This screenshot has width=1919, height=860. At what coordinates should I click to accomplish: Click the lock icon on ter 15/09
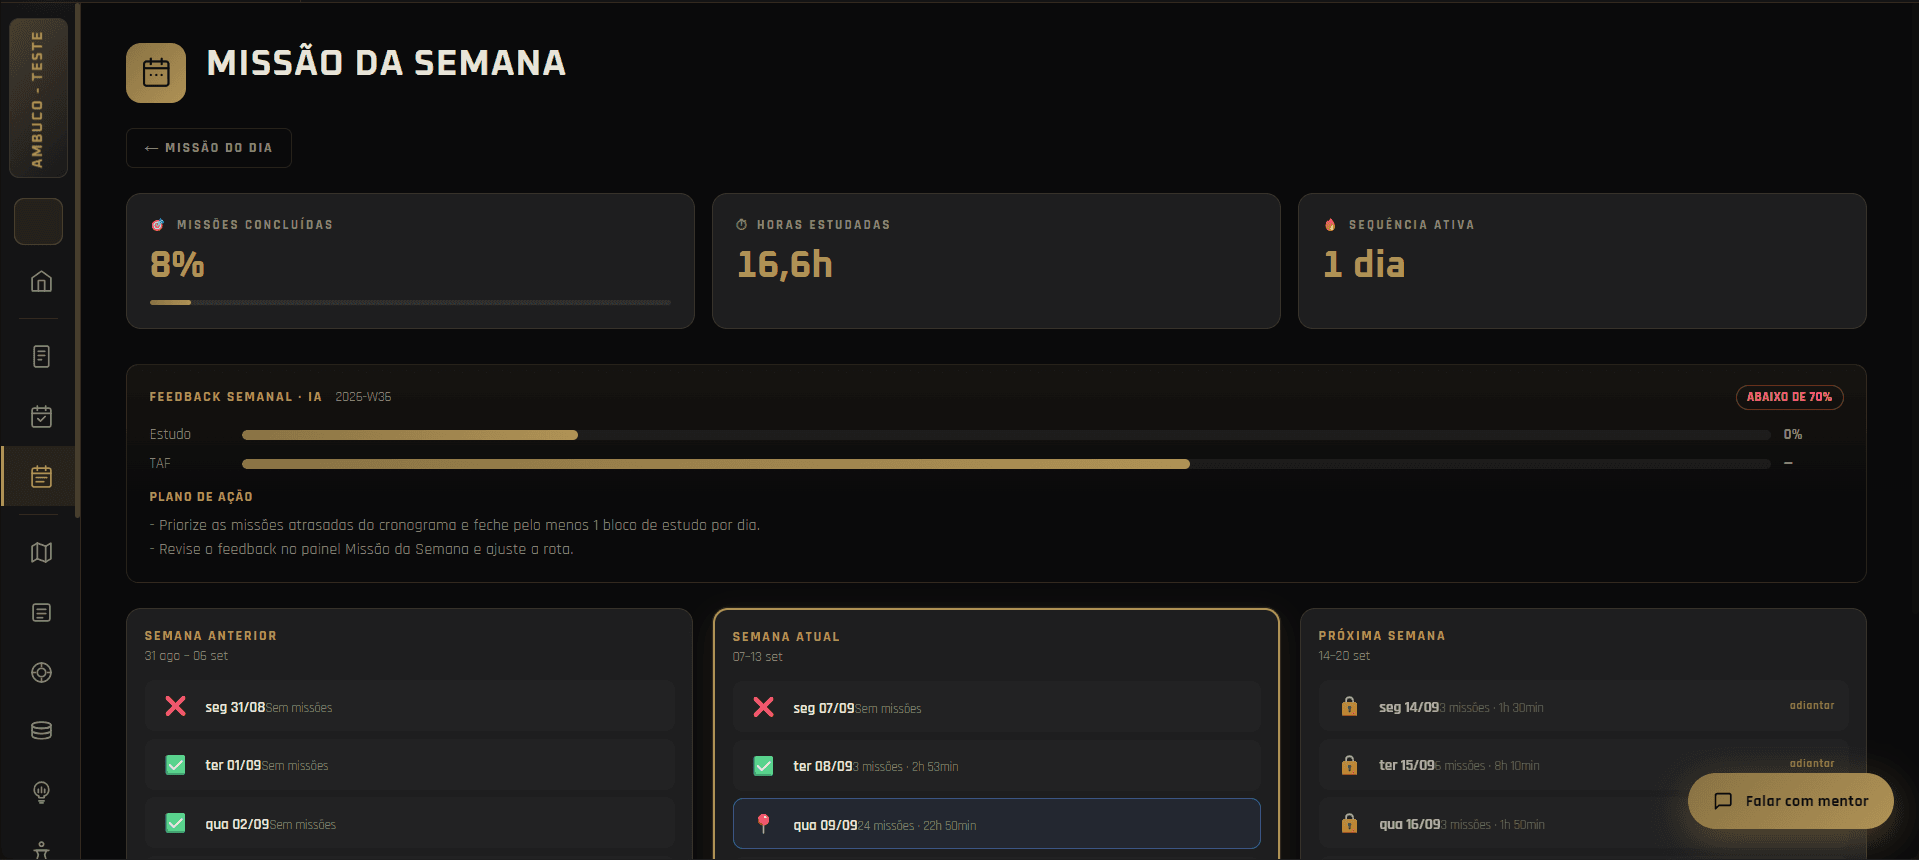coord(1349,765)
